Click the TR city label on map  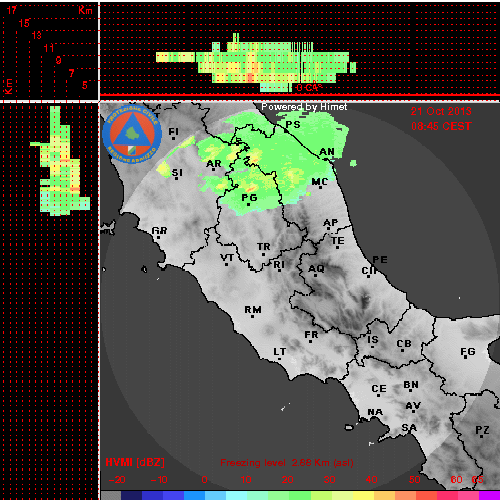tap(264, 247)
